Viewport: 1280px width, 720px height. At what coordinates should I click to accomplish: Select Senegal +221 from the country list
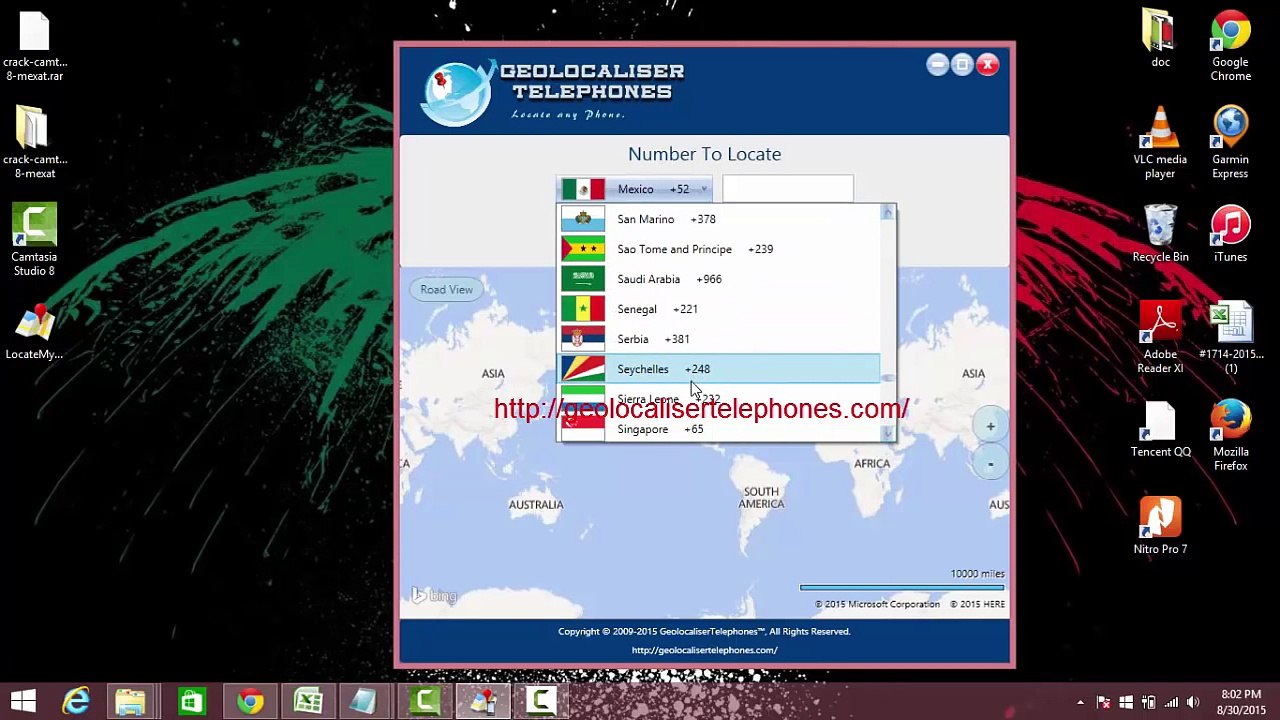click(x=719, y=309)
